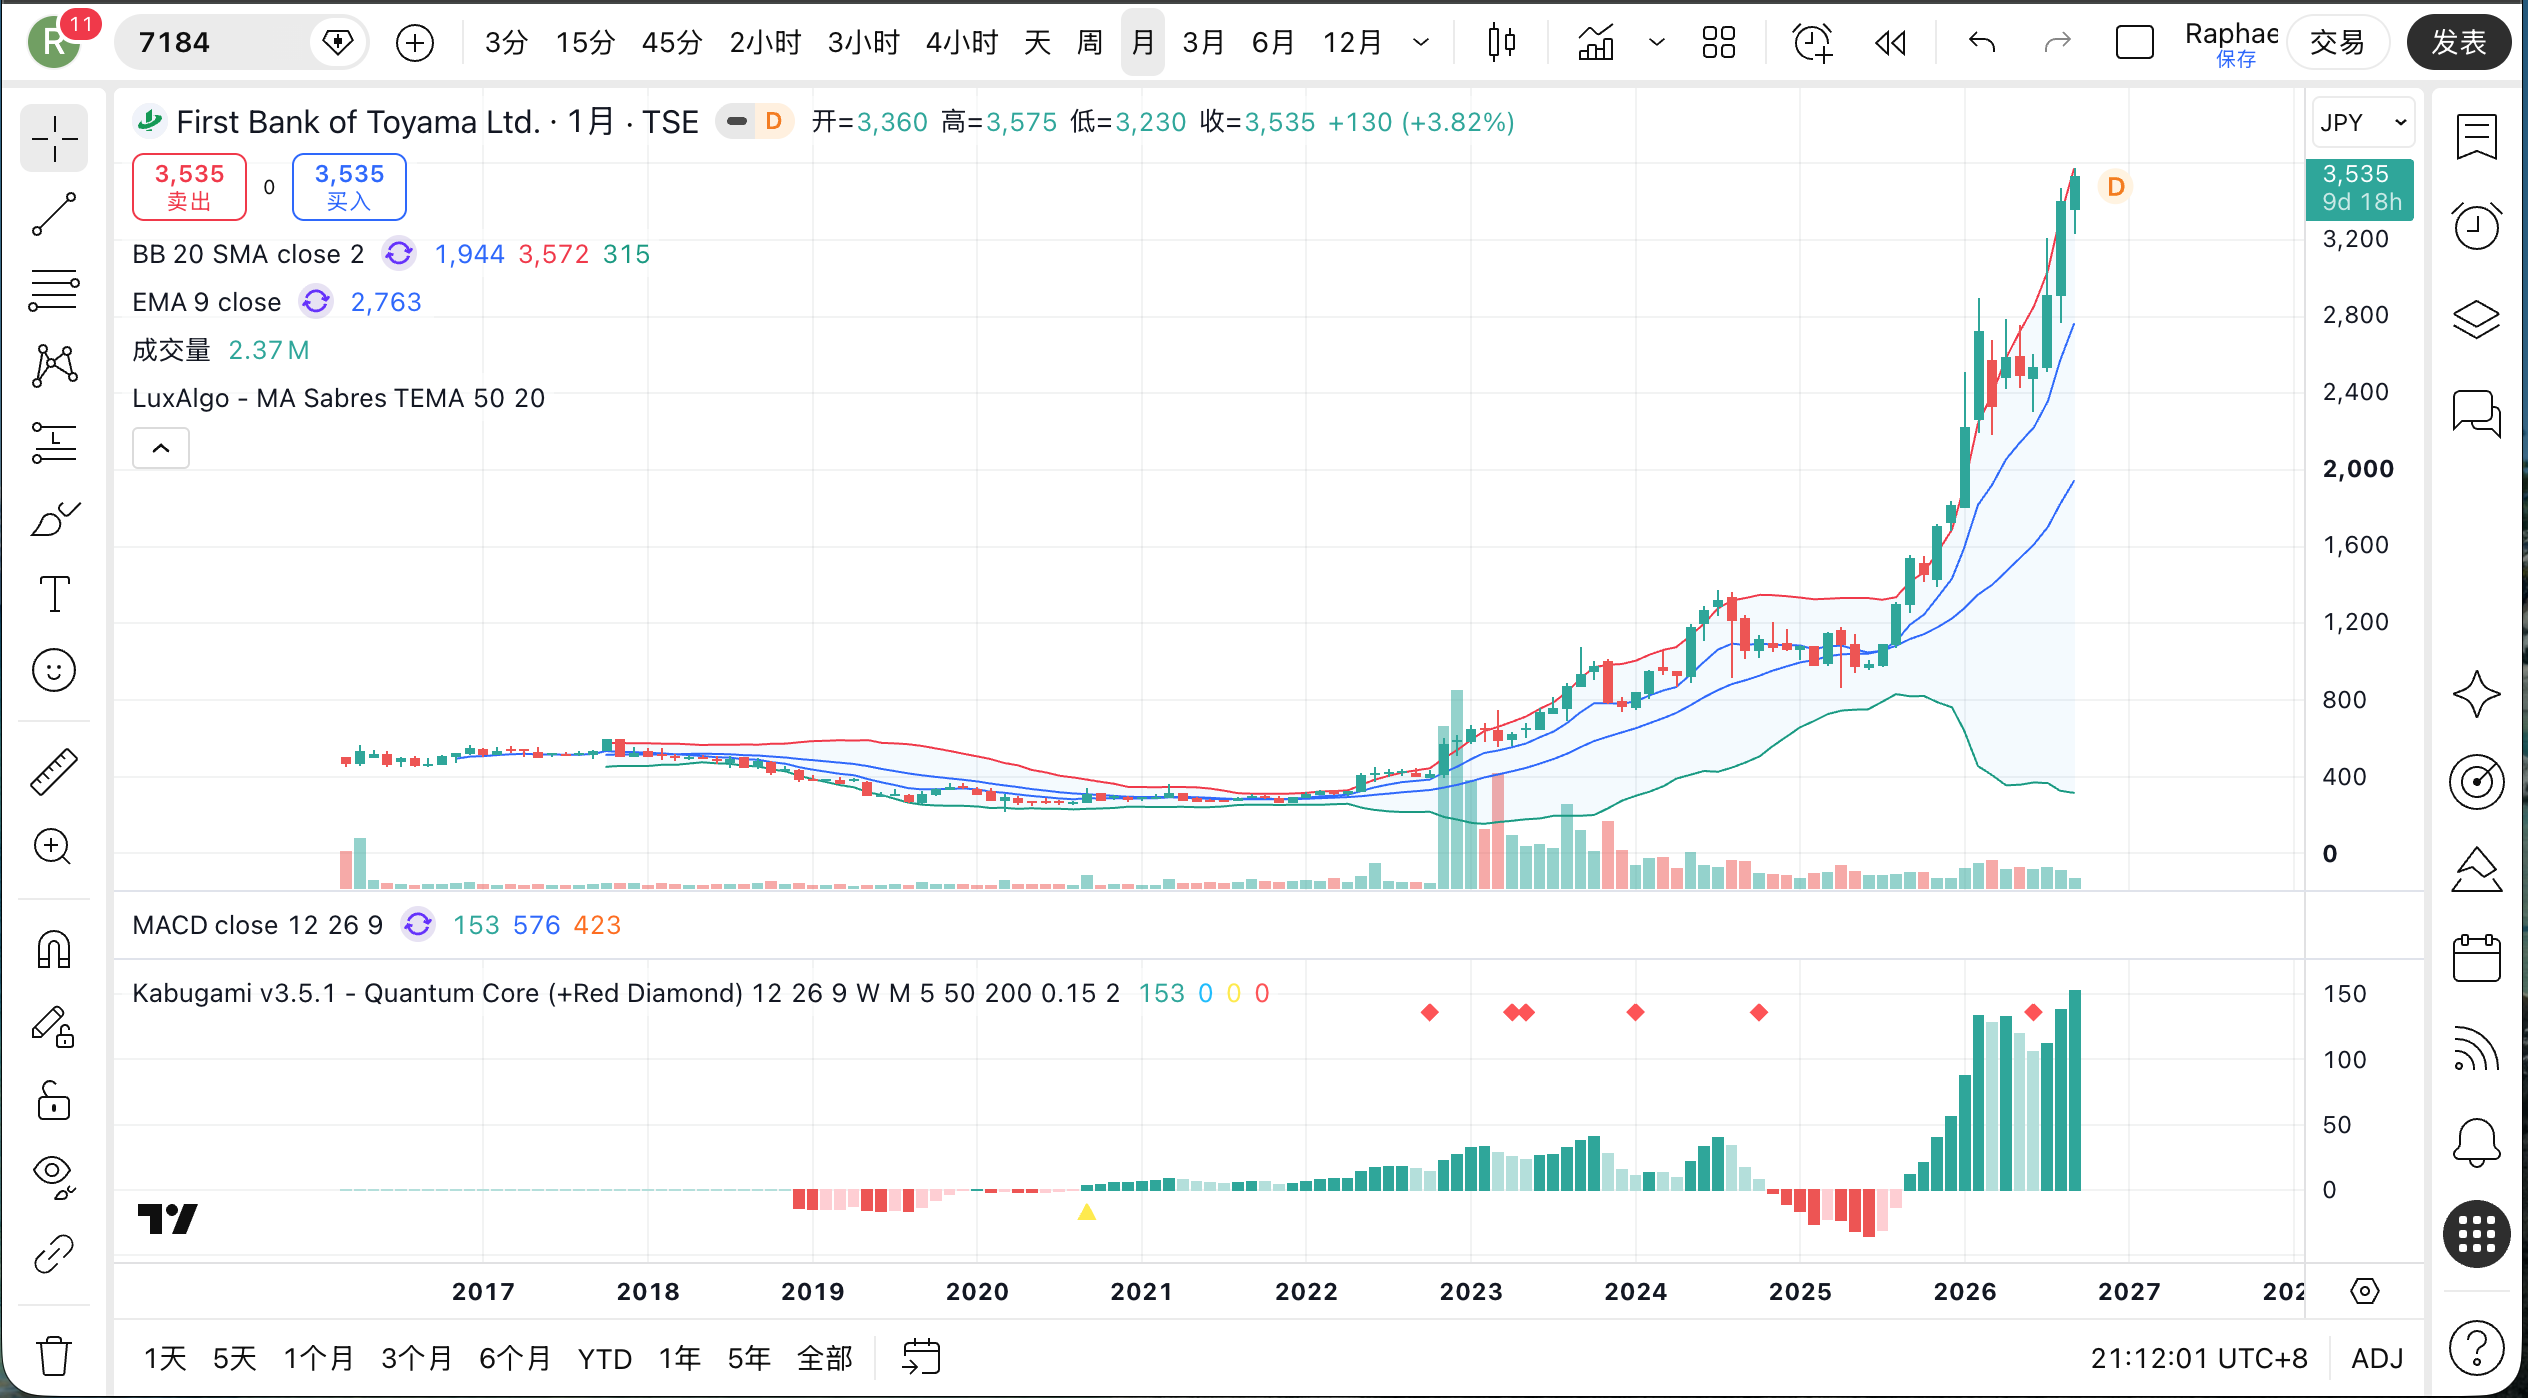Save layout via Raphae 保存

tap(2232, 45)
